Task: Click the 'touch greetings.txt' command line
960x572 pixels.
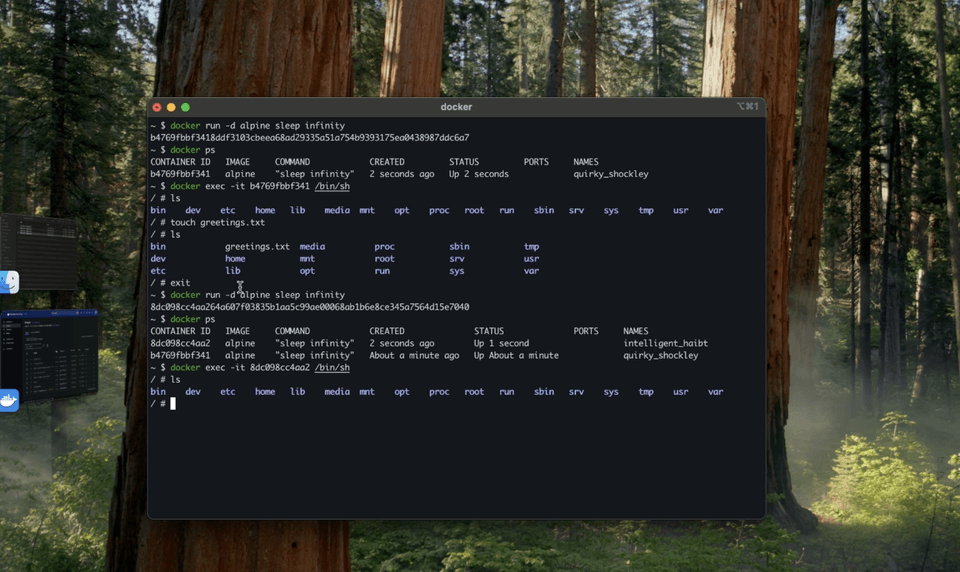Action: [217, 222]
